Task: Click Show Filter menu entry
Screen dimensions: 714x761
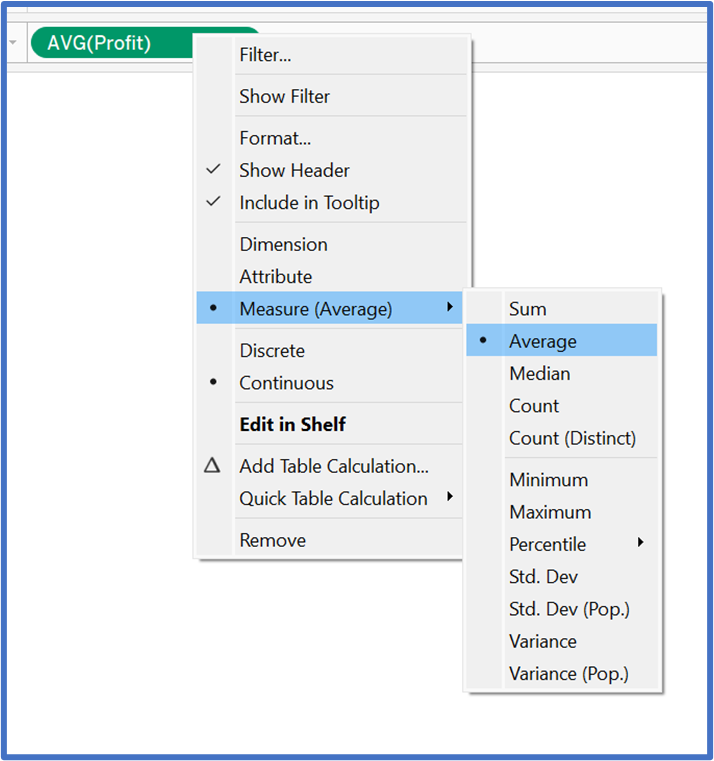Action: tap(284, 96)
